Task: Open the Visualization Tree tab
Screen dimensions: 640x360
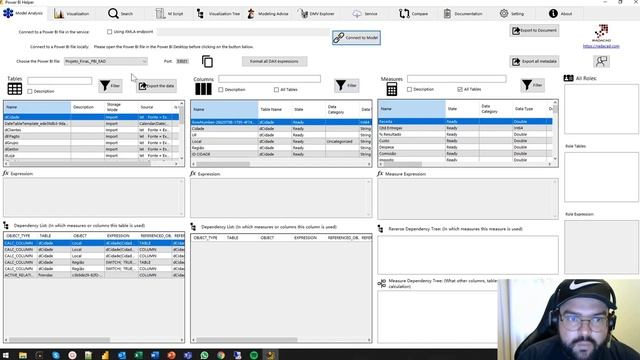Action: point(218,13)
